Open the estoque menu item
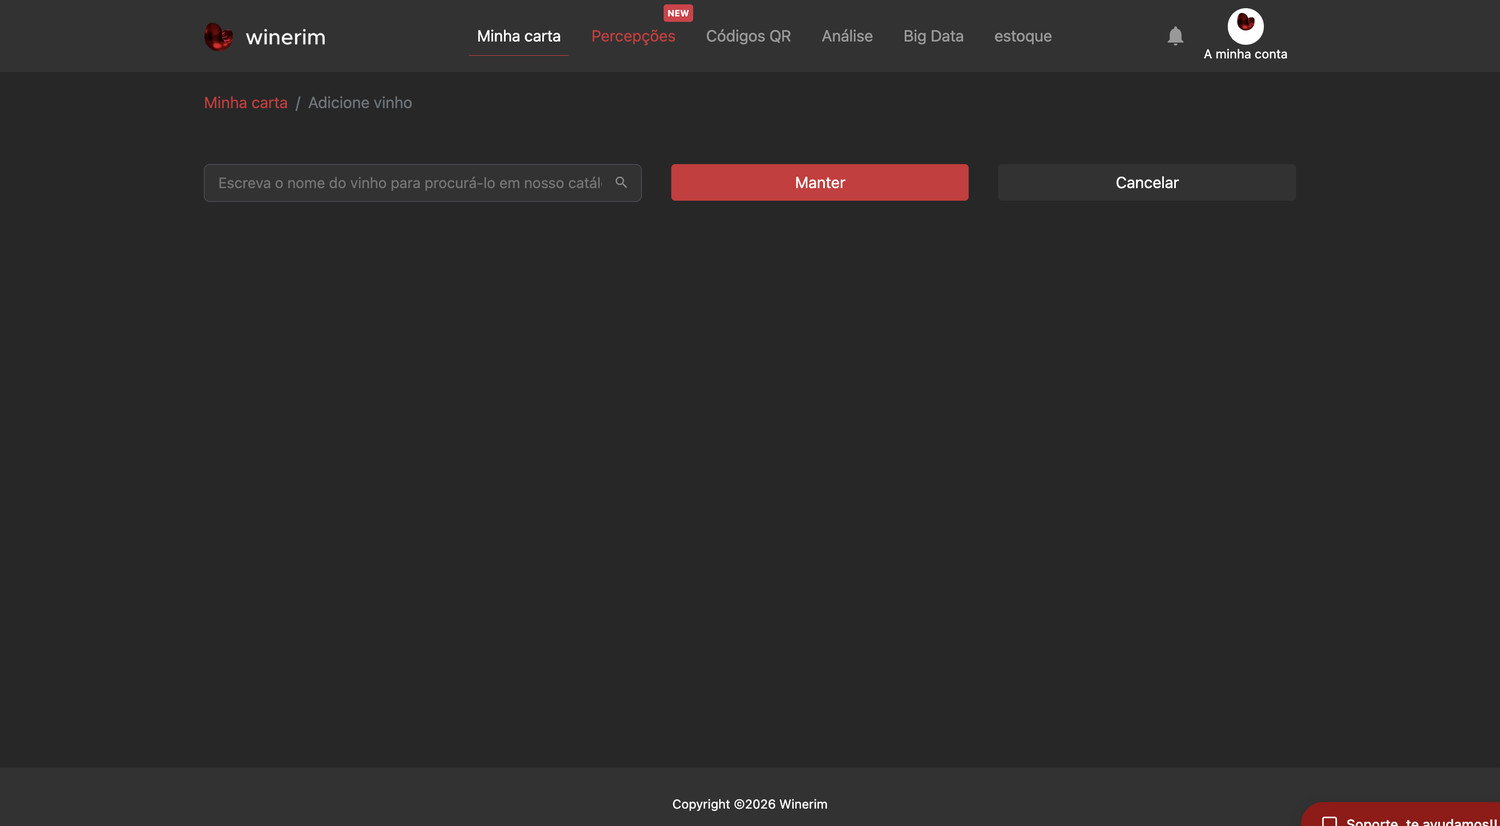Viewport: 1500px width, 826px height. tap(1022, 36)
